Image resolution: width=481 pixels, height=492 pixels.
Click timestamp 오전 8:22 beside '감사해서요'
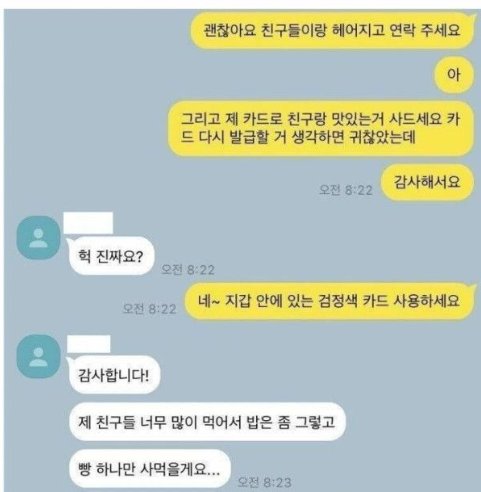click(345, 190)
